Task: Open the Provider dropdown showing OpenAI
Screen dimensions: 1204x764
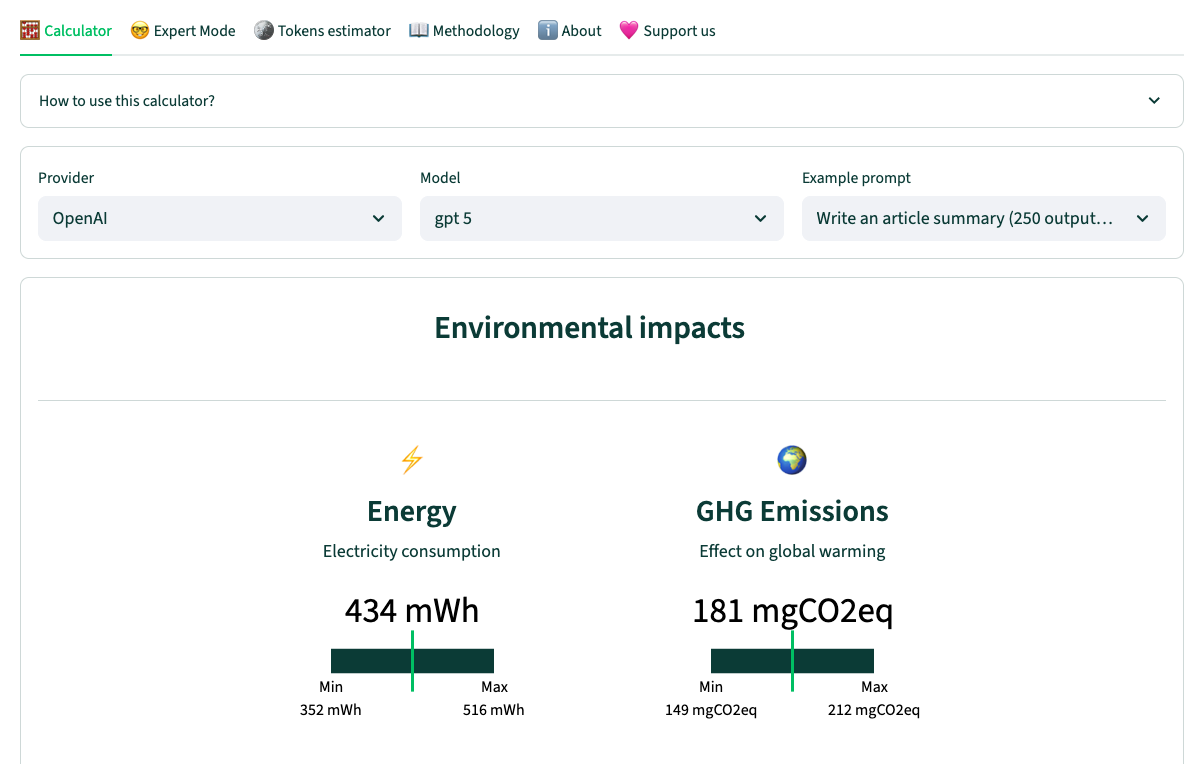Action: [x=220, y=218]
